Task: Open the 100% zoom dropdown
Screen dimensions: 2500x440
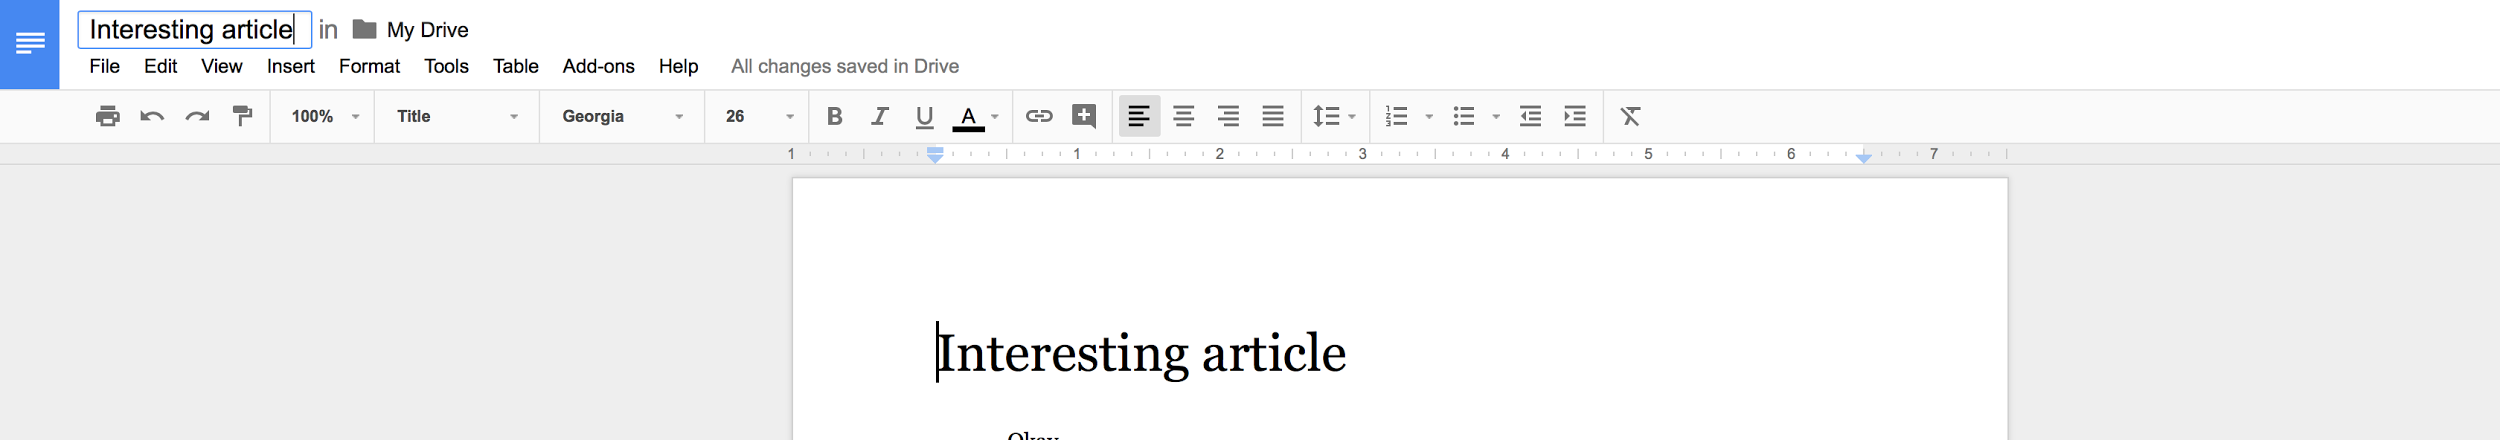Action: click(324, 116)
